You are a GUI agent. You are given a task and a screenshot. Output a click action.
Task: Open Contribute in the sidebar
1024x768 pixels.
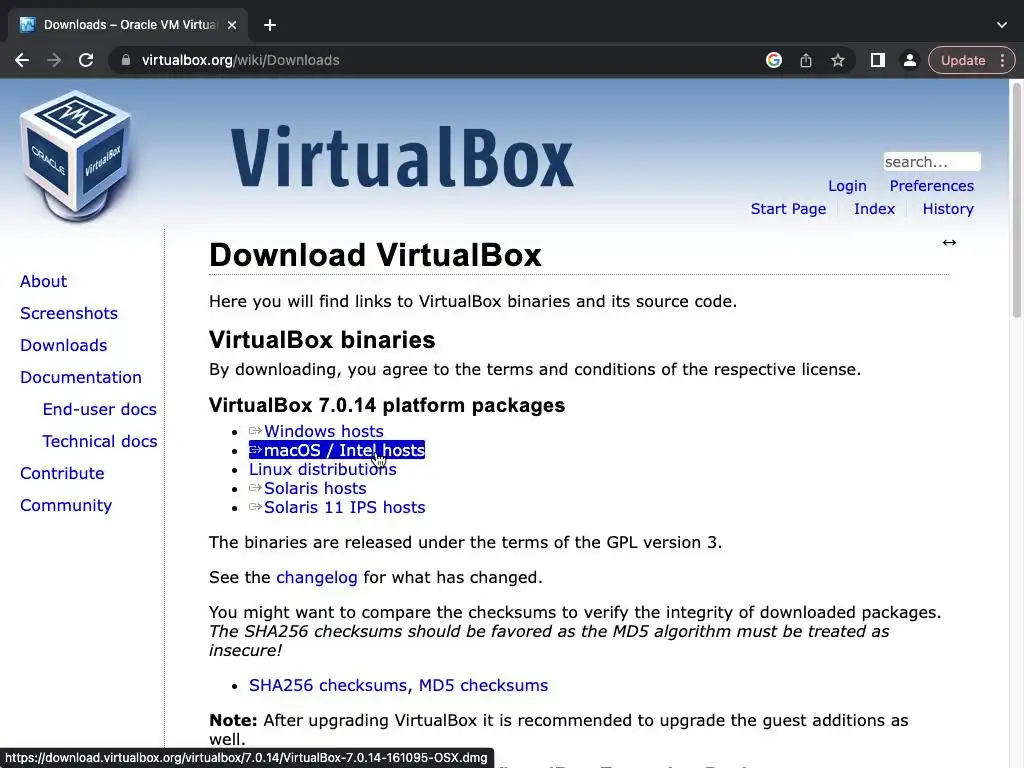click(x=62, y=473)
